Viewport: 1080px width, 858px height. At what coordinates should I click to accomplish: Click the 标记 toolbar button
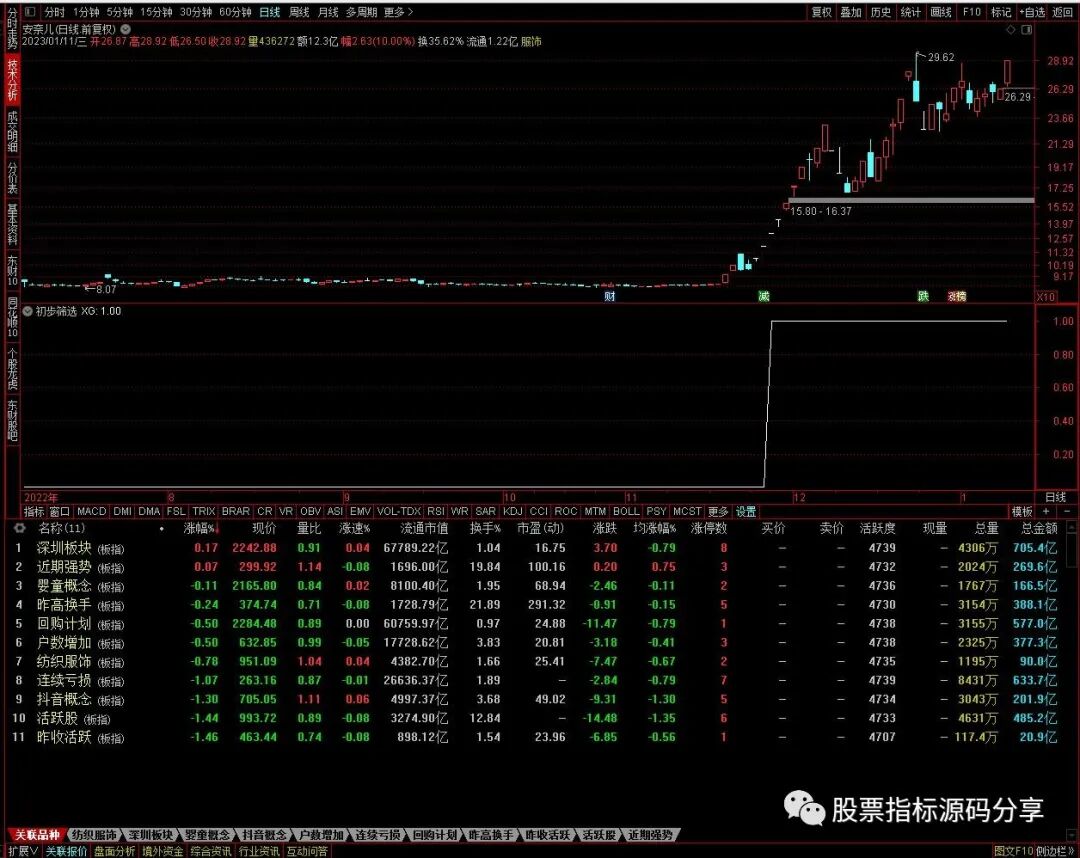pos(1001,12)
